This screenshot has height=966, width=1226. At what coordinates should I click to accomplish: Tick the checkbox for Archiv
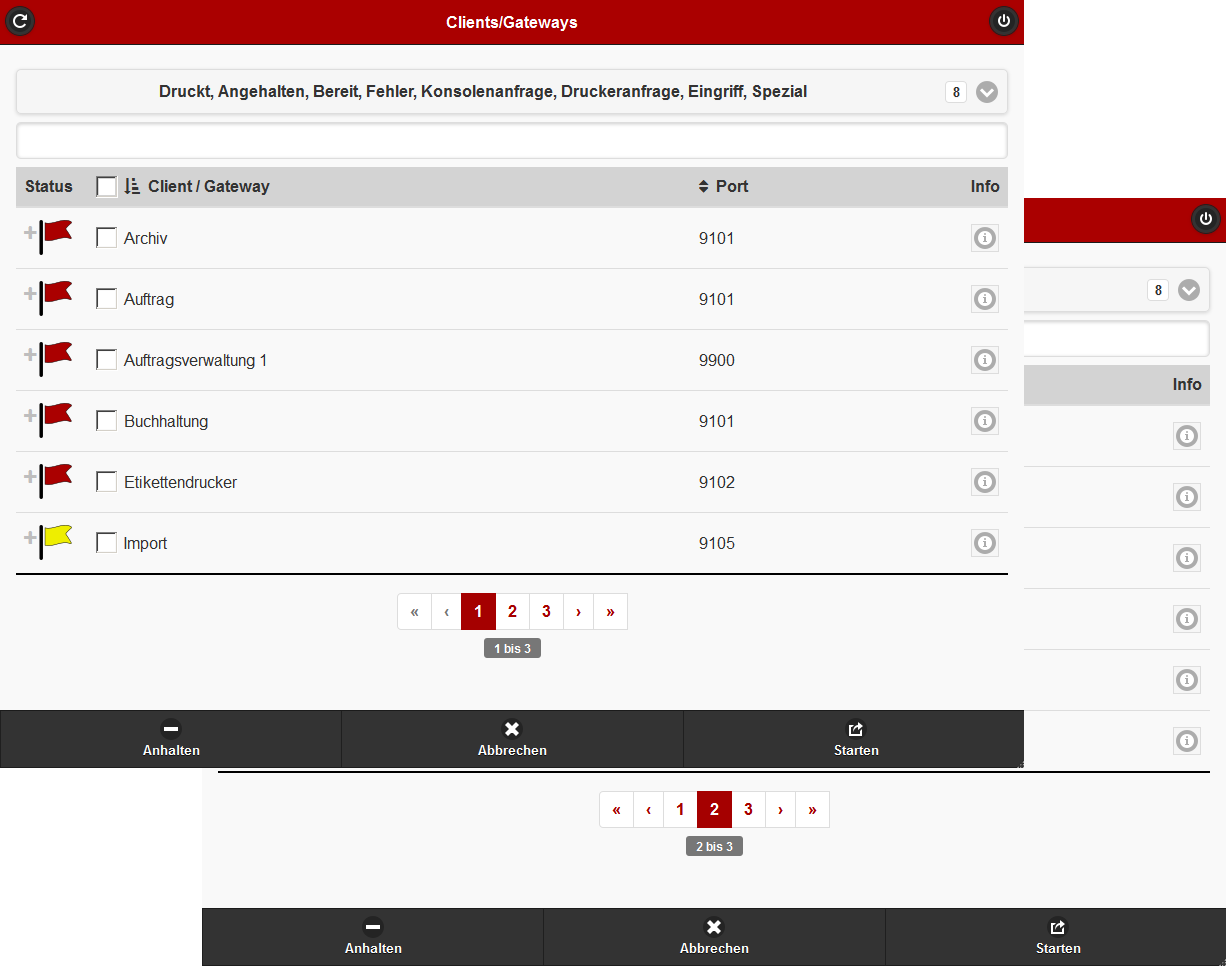pyautogui.click(x=106, y=238)
